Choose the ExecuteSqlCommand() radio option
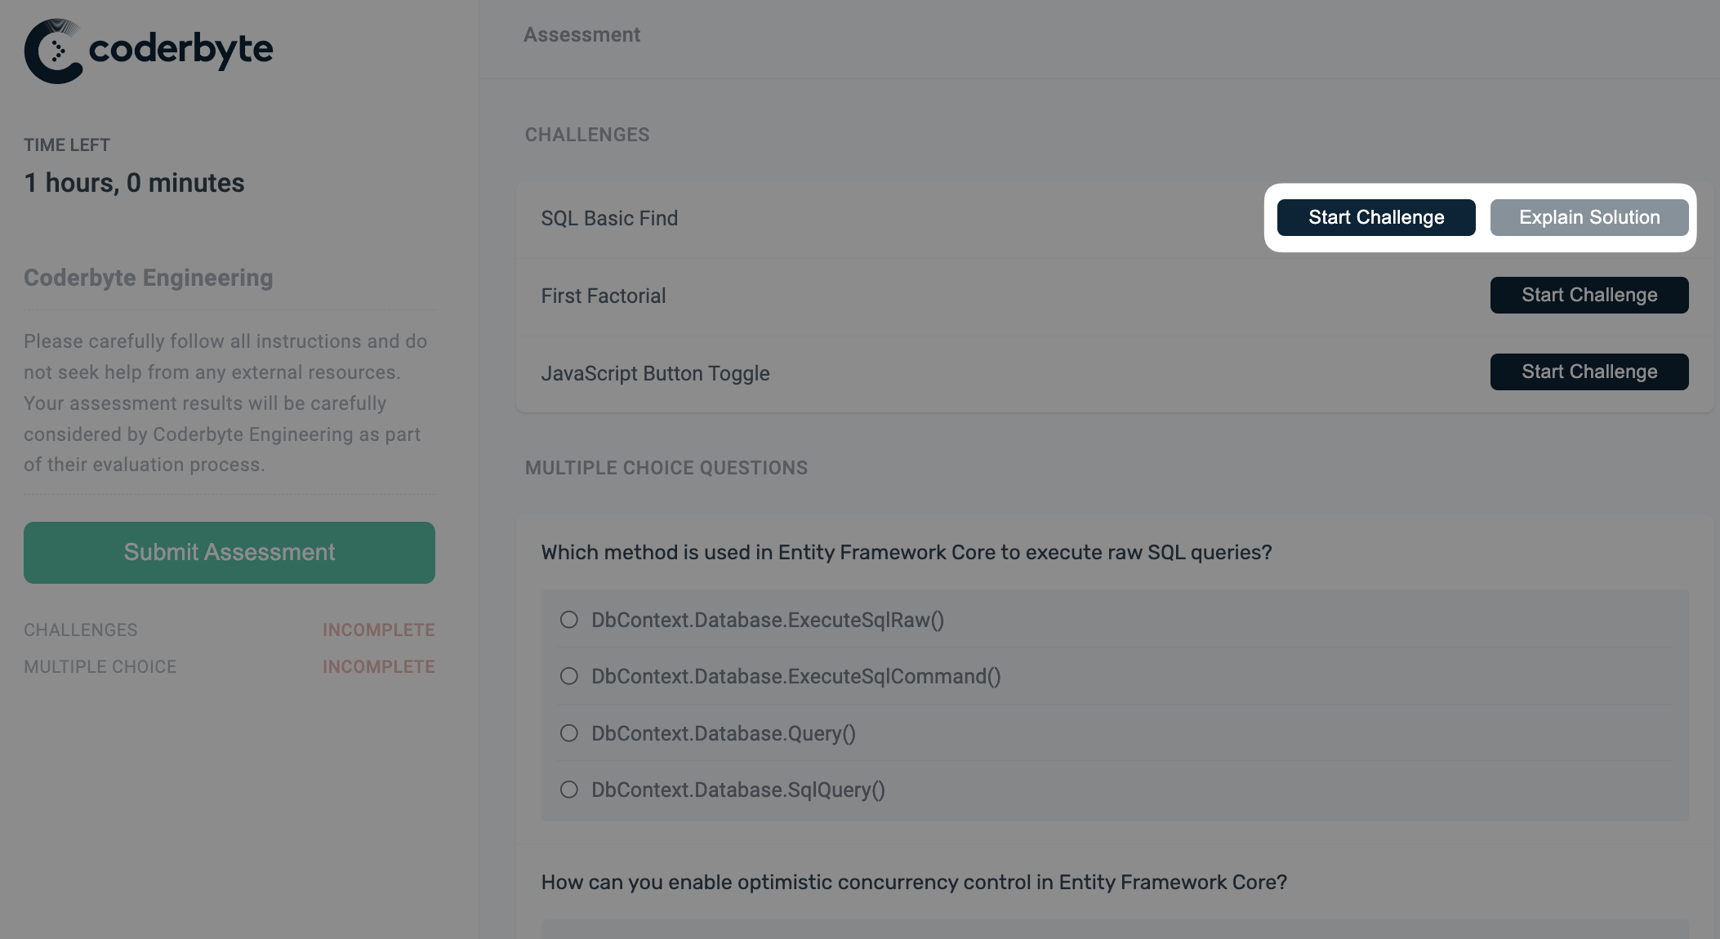 pyautogui.click(x=569, y=677)
